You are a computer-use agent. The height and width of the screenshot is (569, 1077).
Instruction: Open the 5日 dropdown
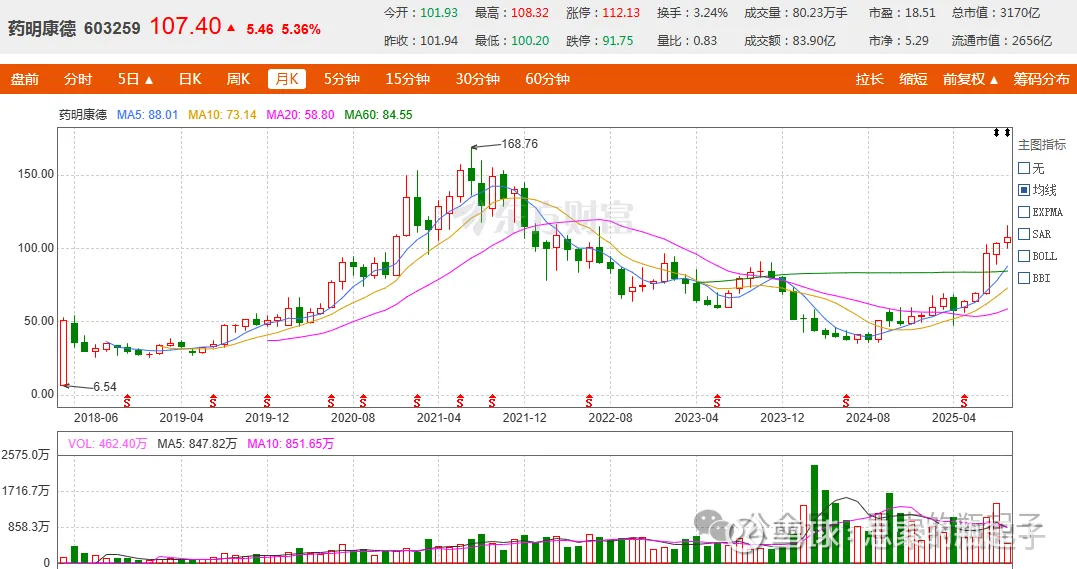[x=135, y=79]
